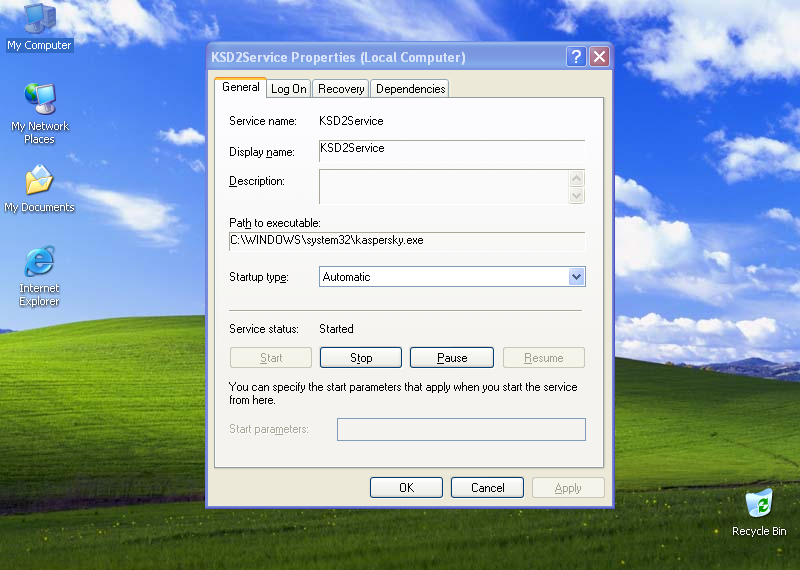The height and width of the screenshot is (570, 800).
Task: Click the Description box scroll down arrow
Action: click(x=576, y=196)
